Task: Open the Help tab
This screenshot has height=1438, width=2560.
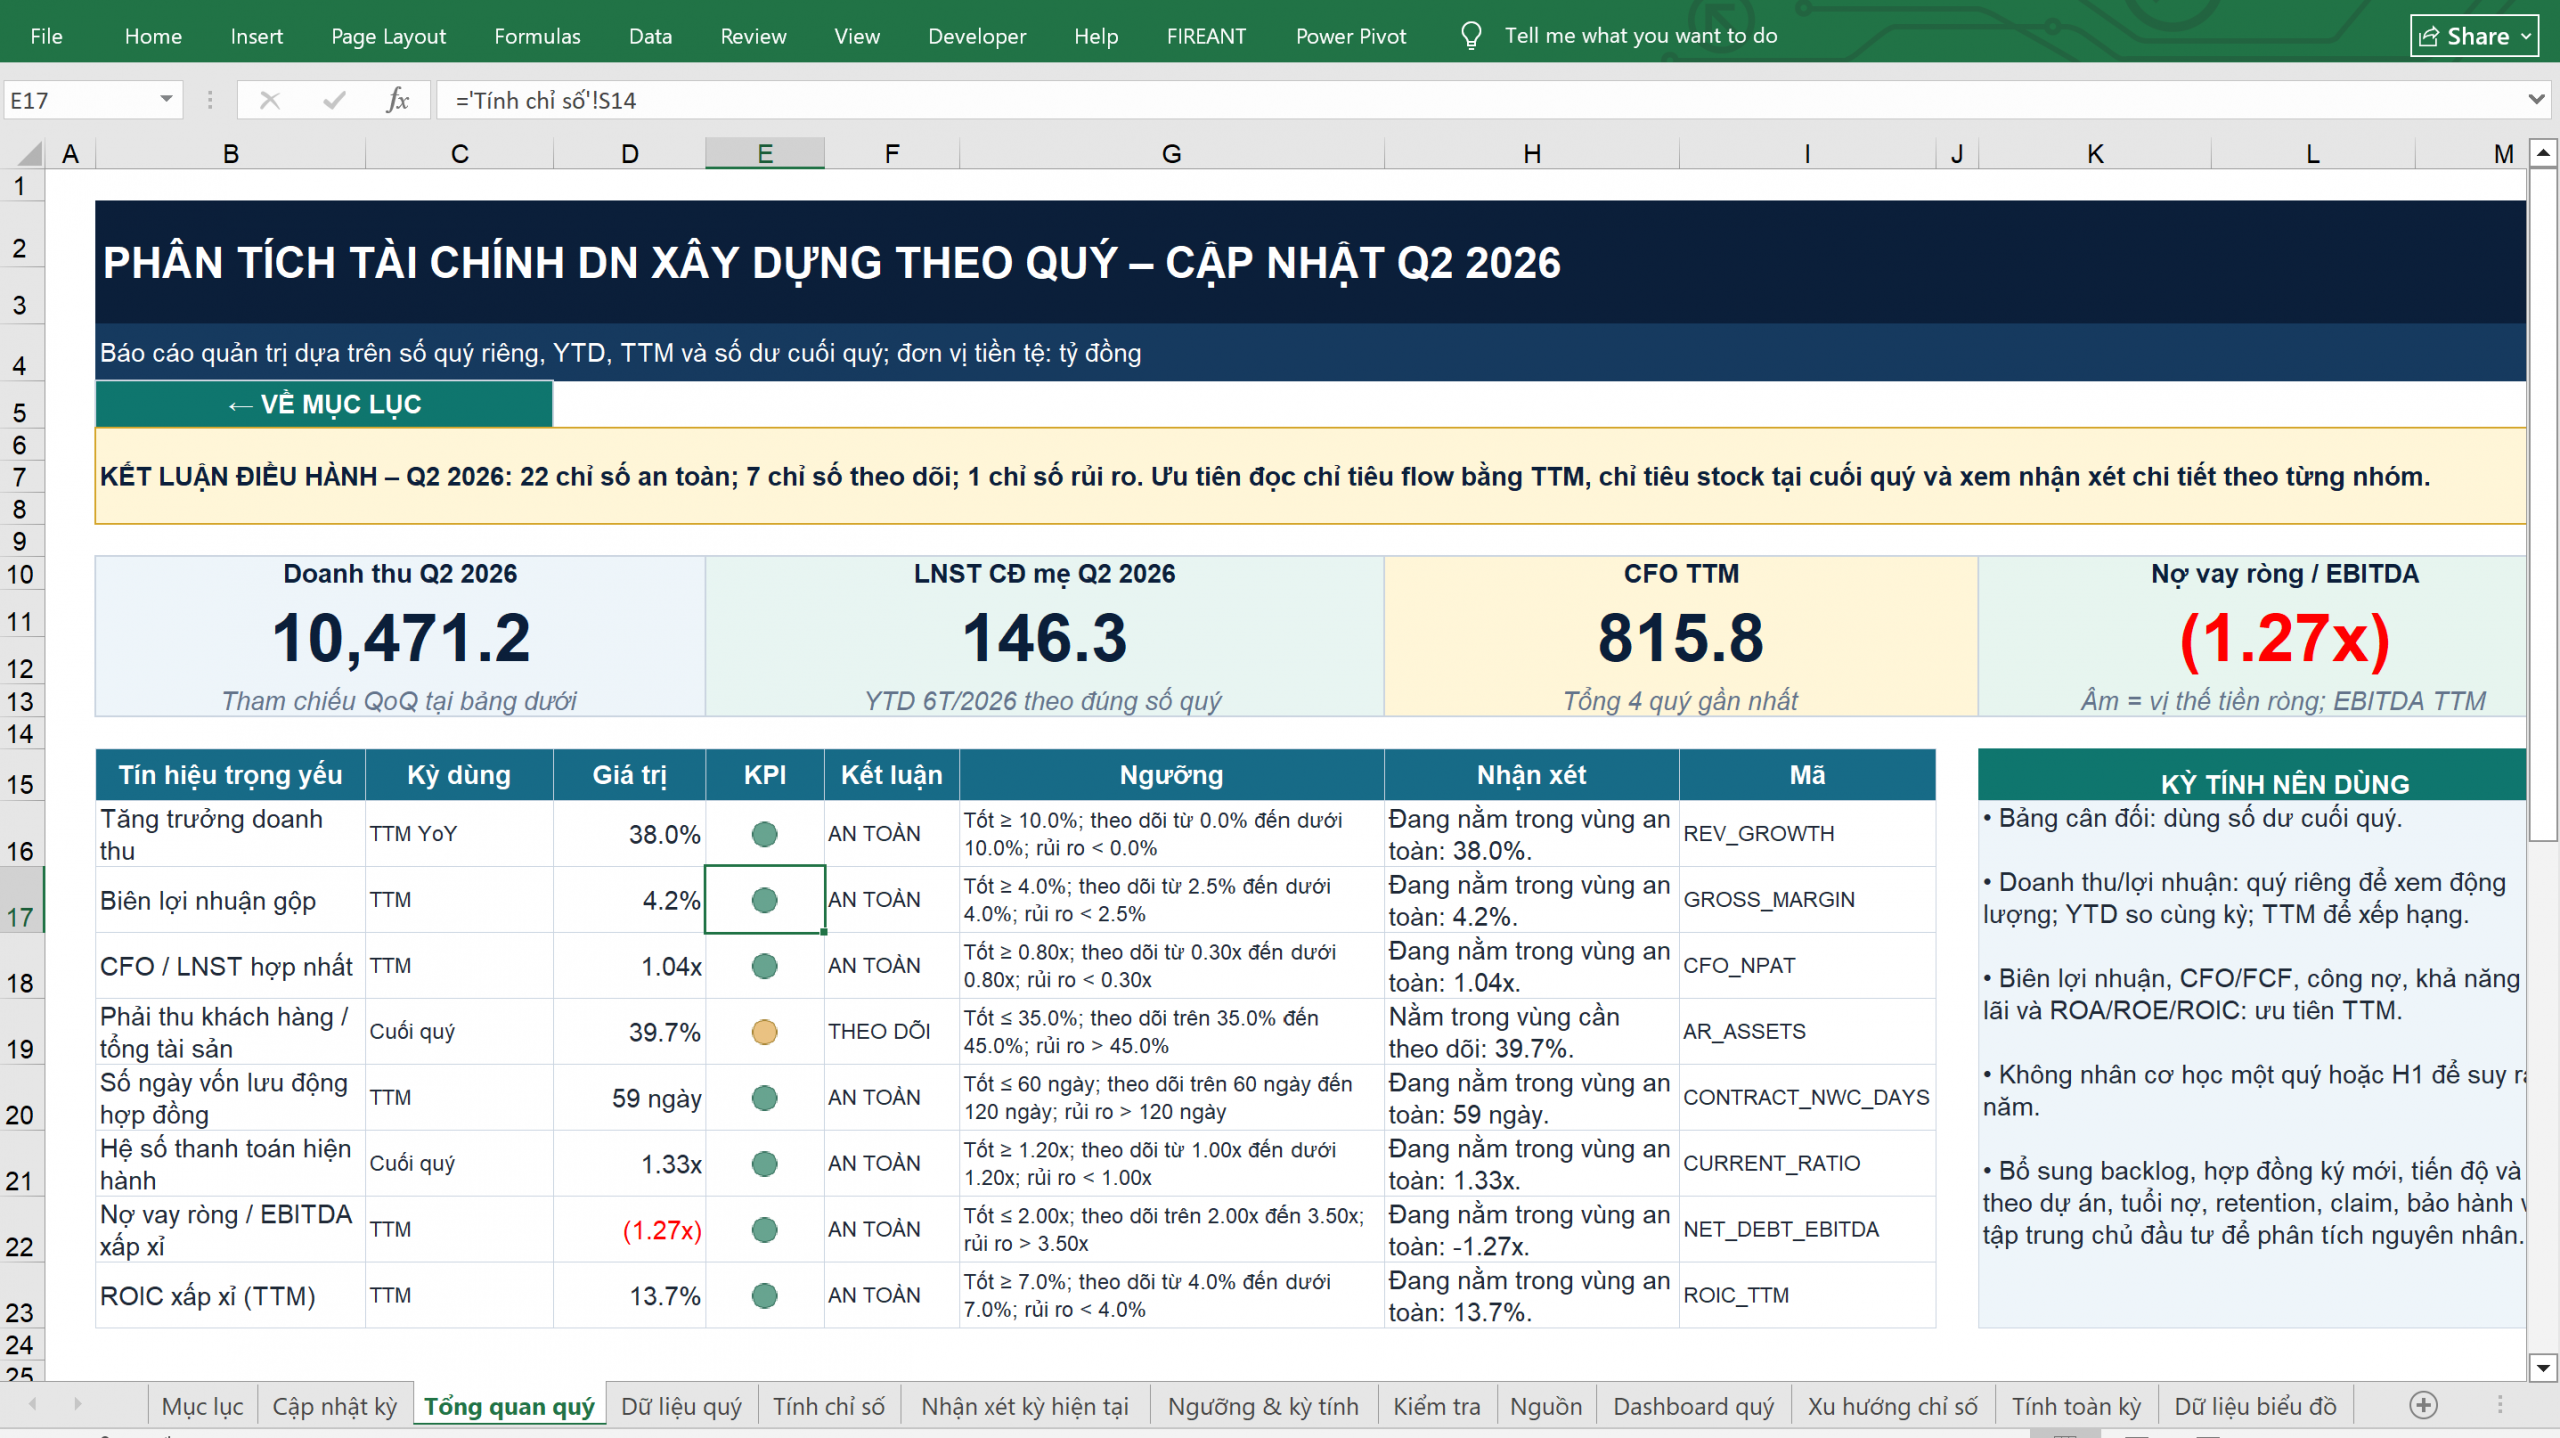Action: pos(1096,36)
